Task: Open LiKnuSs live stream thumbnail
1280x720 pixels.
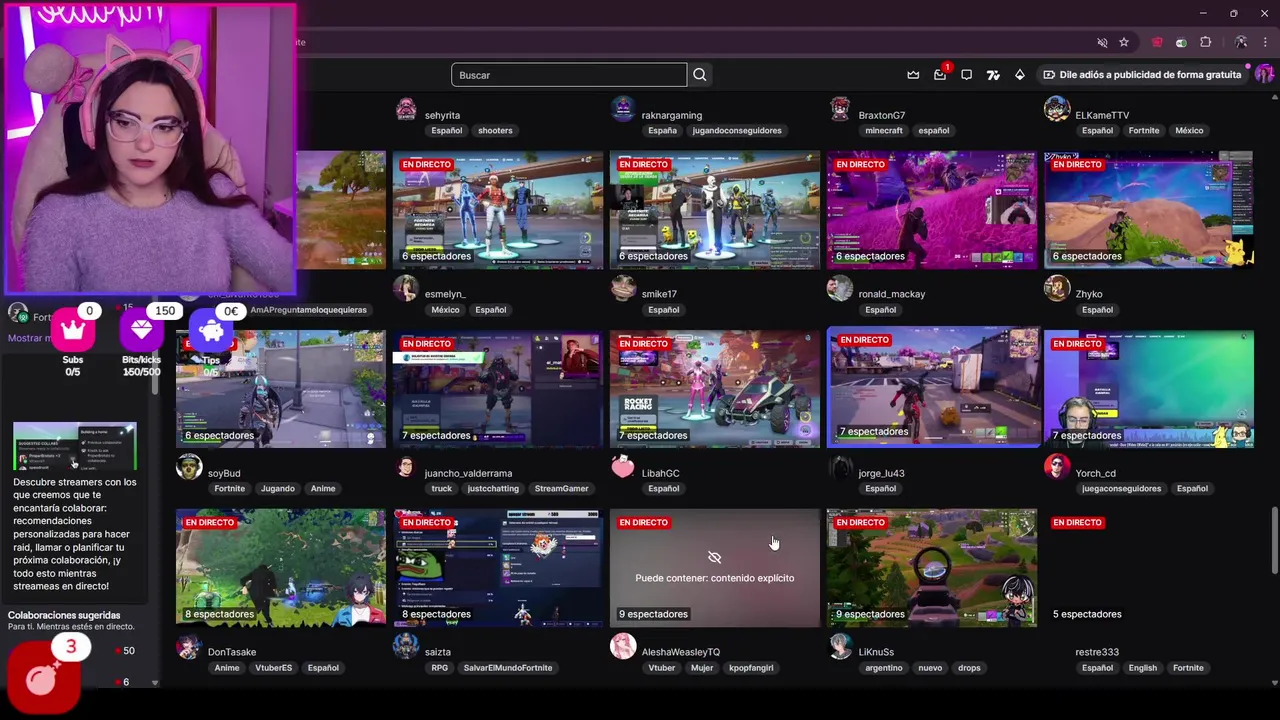Action: coord(932,568)
